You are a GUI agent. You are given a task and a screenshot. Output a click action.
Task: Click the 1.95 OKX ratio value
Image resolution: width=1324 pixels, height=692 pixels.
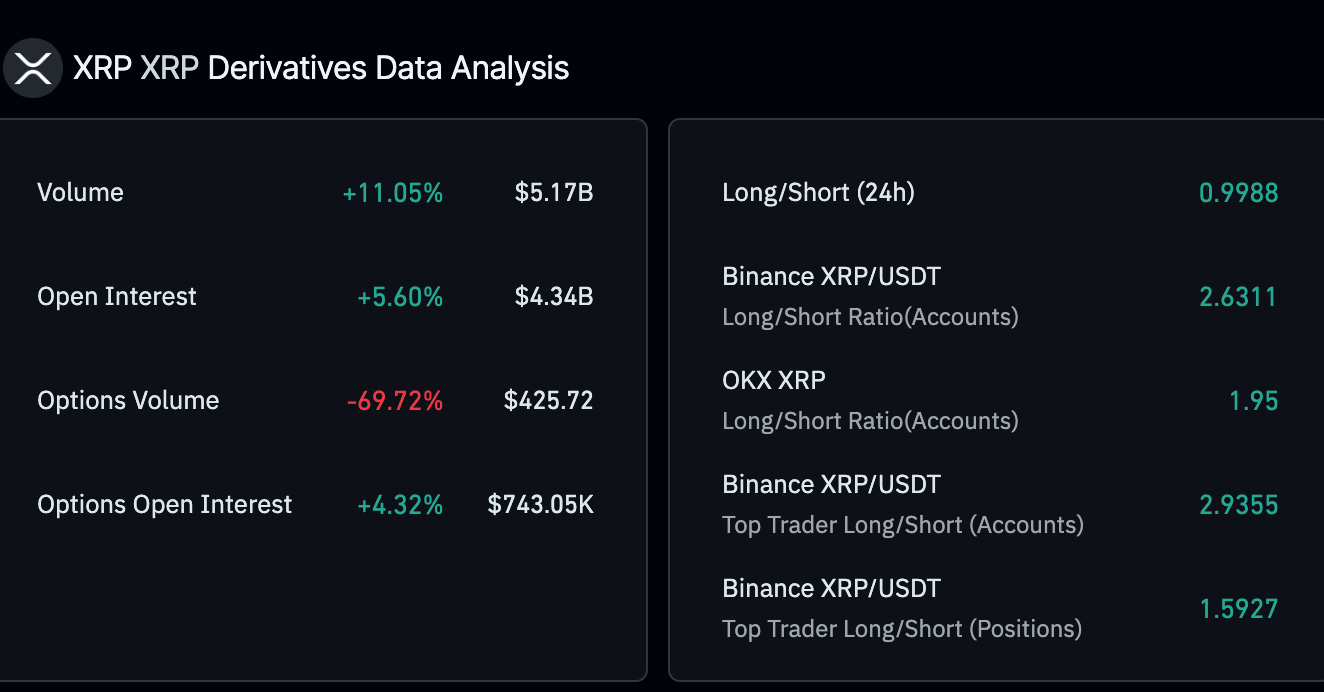click(x=1253, y=400)
